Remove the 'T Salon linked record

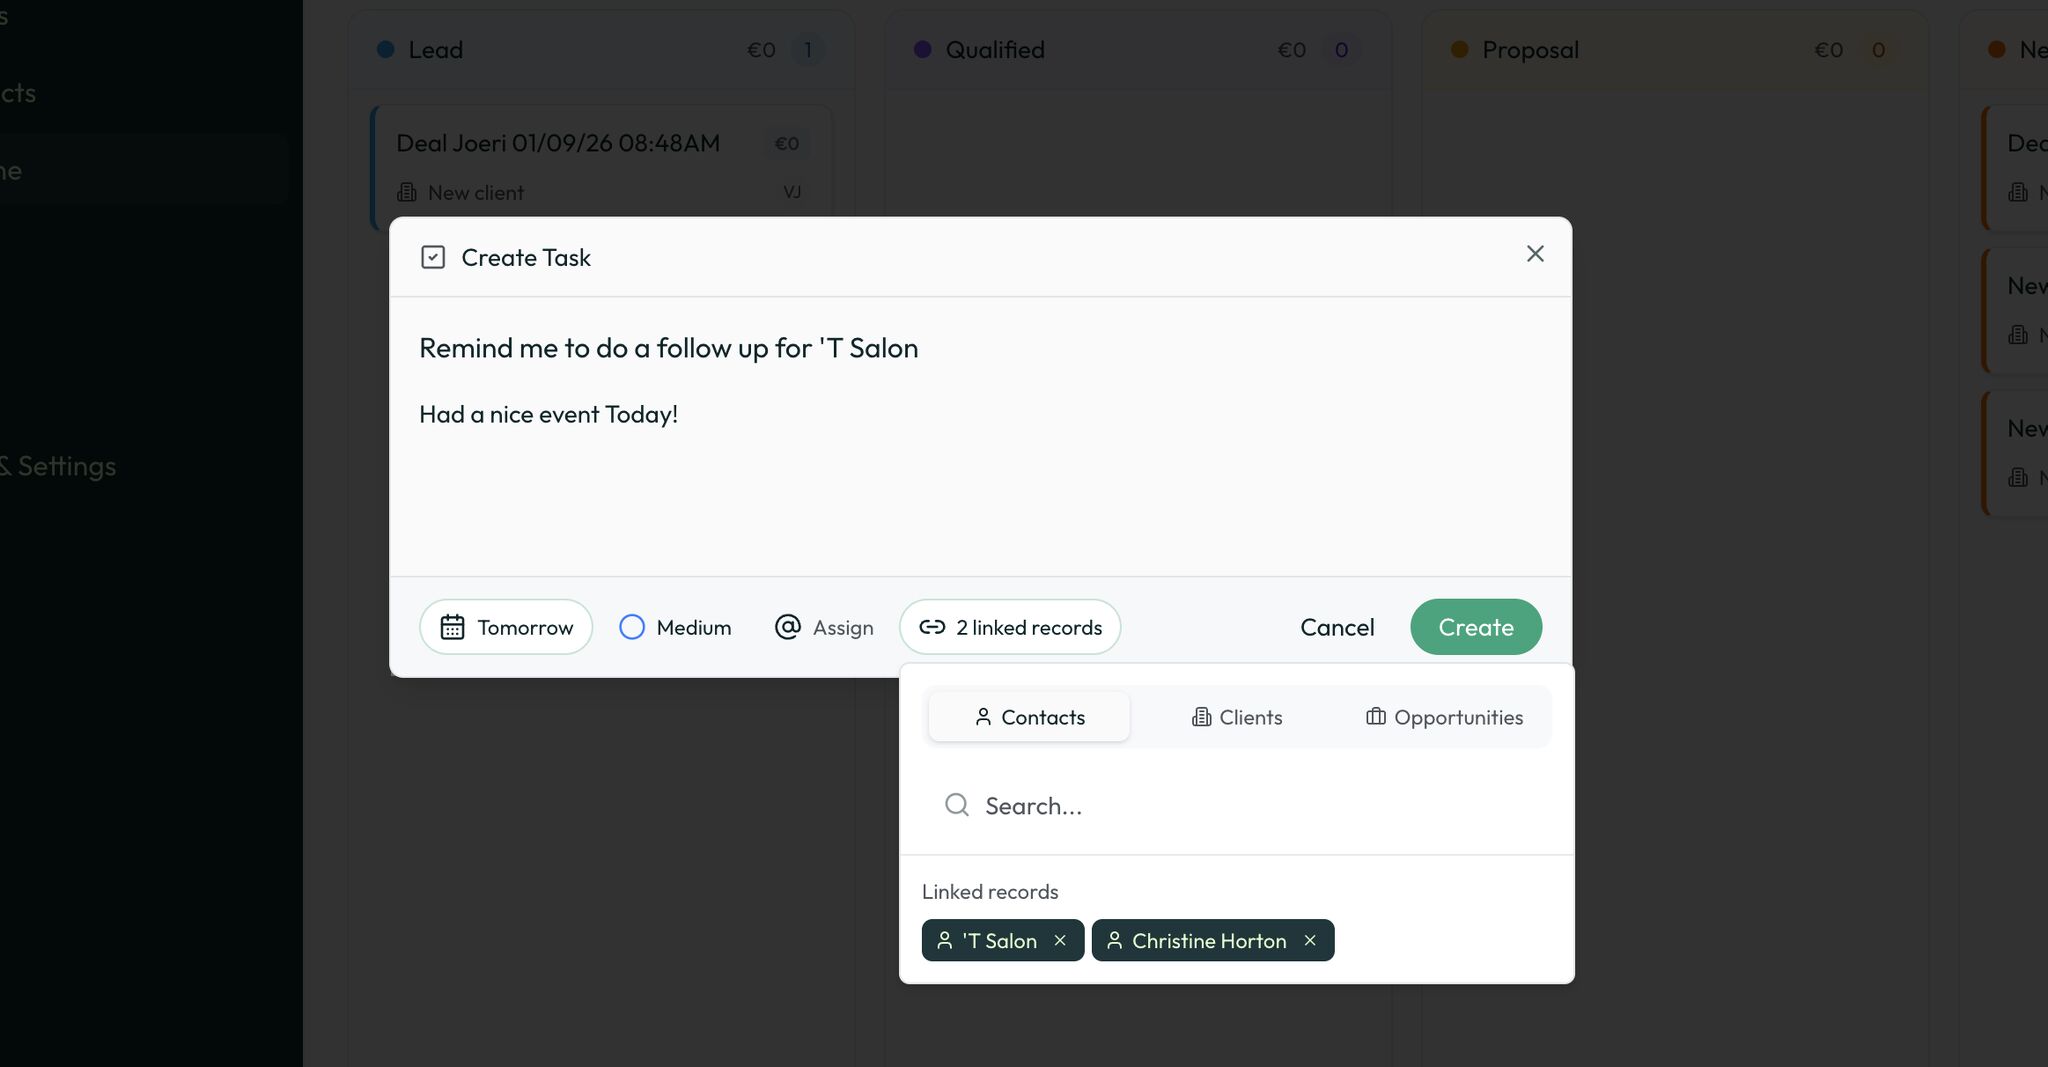[1061, 941]
